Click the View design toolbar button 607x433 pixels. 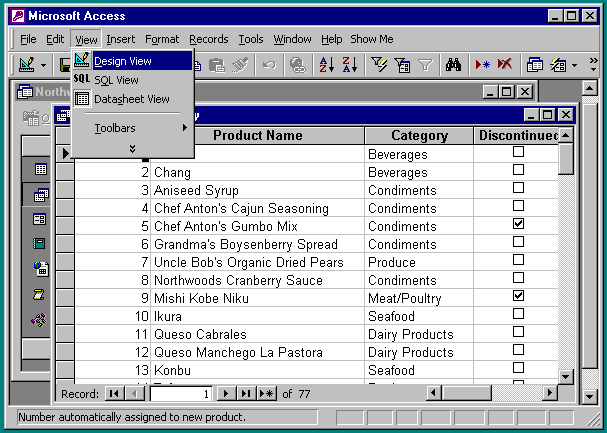point(27,65)
